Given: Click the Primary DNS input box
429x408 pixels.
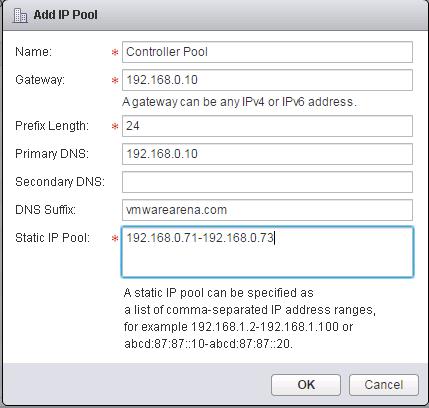Looking at the screenshot, I should pyautogui.click(x=267, y=154).
